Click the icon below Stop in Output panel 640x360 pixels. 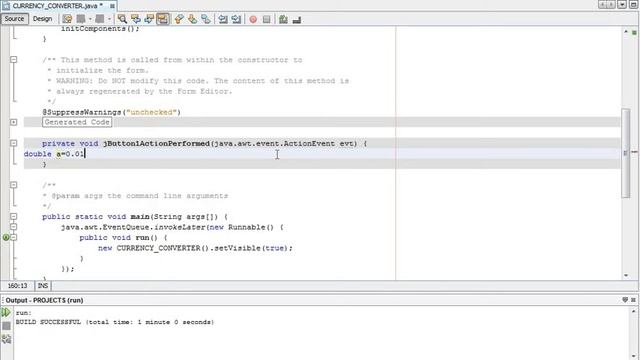tap(6, 339)
